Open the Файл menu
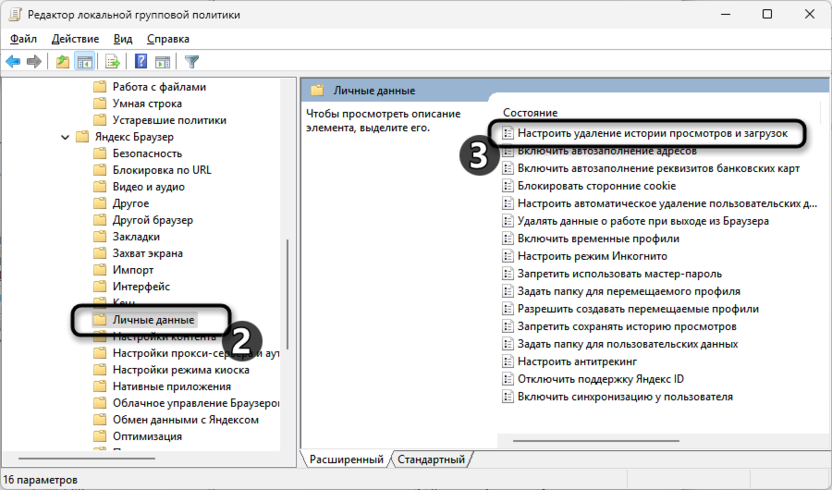 tap(23, 39)
